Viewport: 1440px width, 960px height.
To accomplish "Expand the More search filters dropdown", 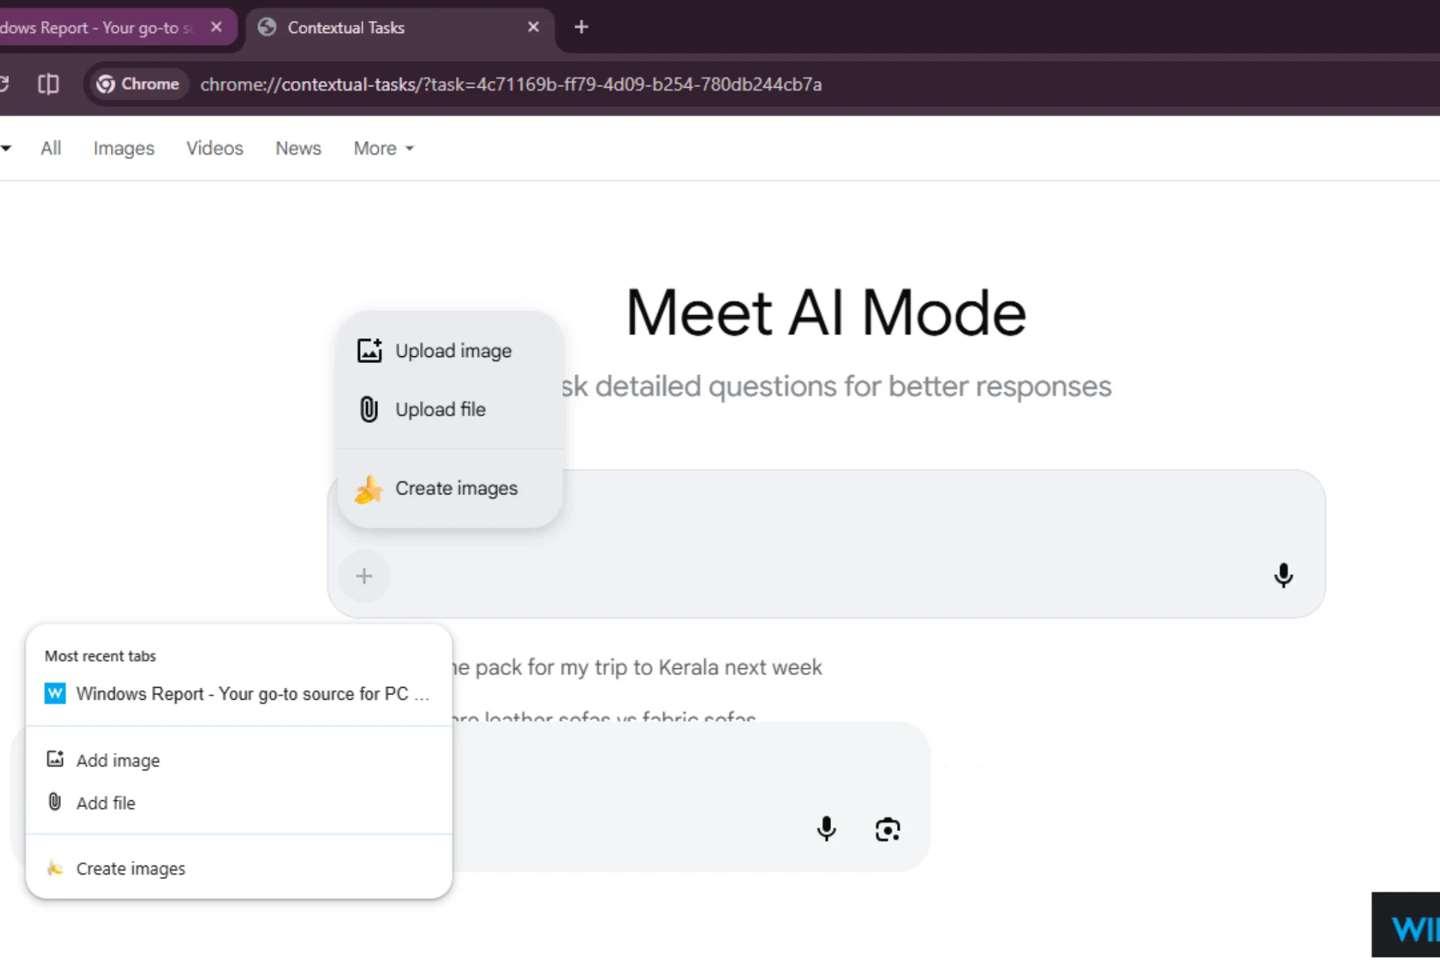I will (382, 148).
